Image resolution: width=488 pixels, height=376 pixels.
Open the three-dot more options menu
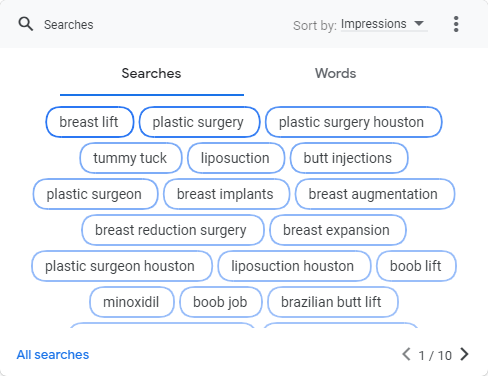[456, 24]
